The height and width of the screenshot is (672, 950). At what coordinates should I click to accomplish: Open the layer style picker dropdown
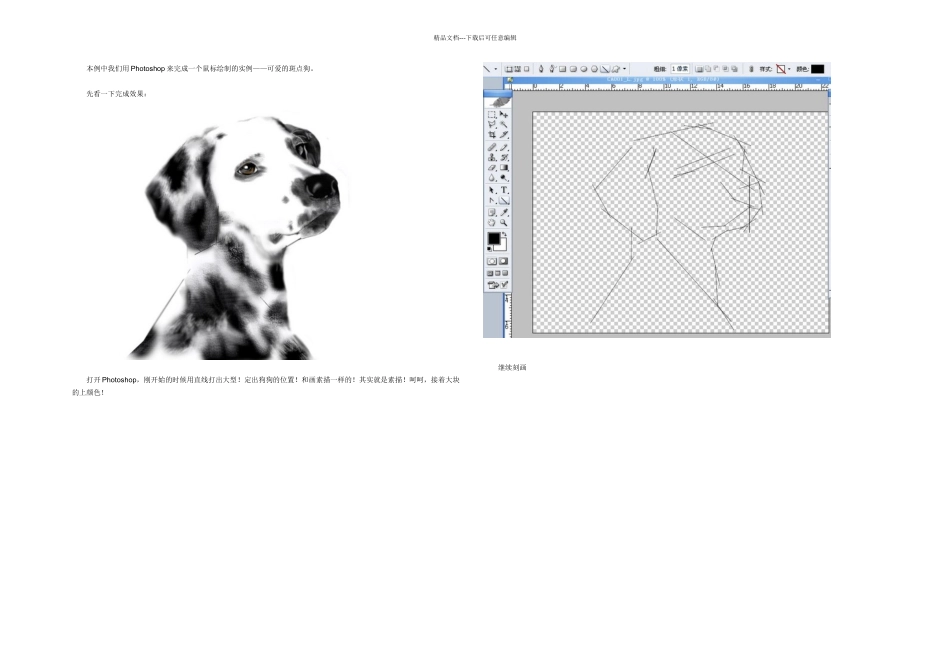(x=789, y=69)
